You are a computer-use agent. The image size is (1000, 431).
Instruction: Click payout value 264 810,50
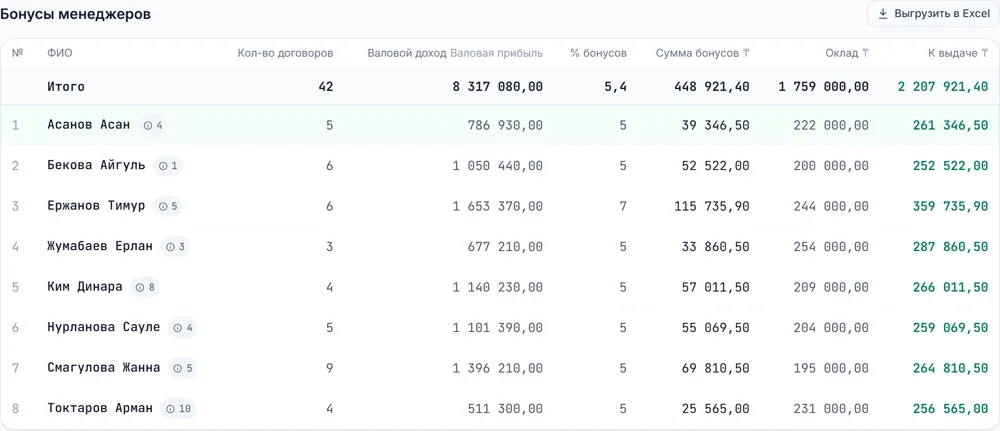[x=951, y=369]
